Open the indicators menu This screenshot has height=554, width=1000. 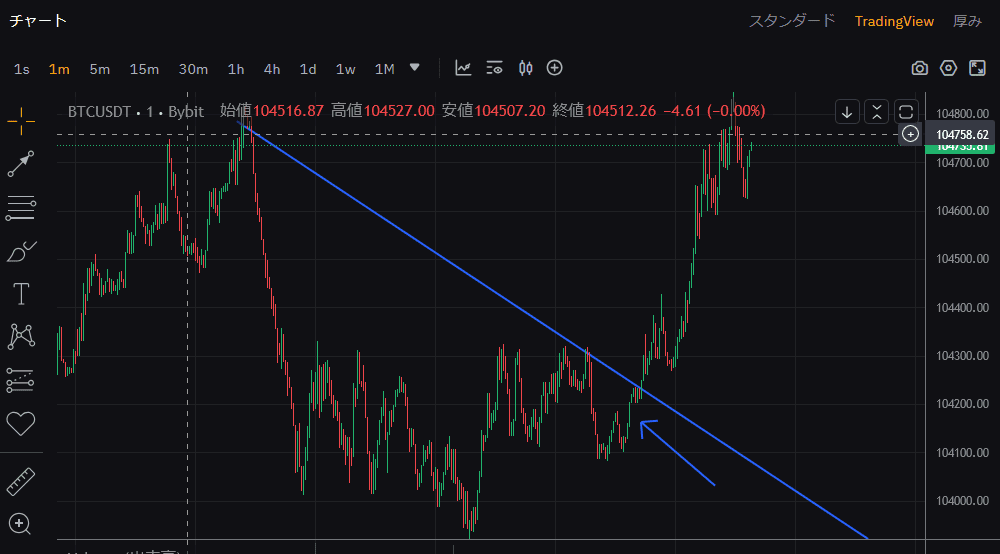click(x=464, y=68)
